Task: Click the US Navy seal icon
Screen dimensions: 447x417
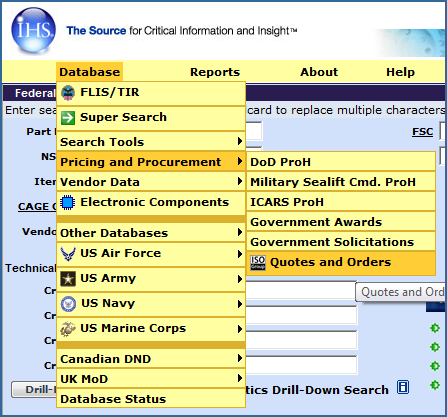Action: point(68,304)
